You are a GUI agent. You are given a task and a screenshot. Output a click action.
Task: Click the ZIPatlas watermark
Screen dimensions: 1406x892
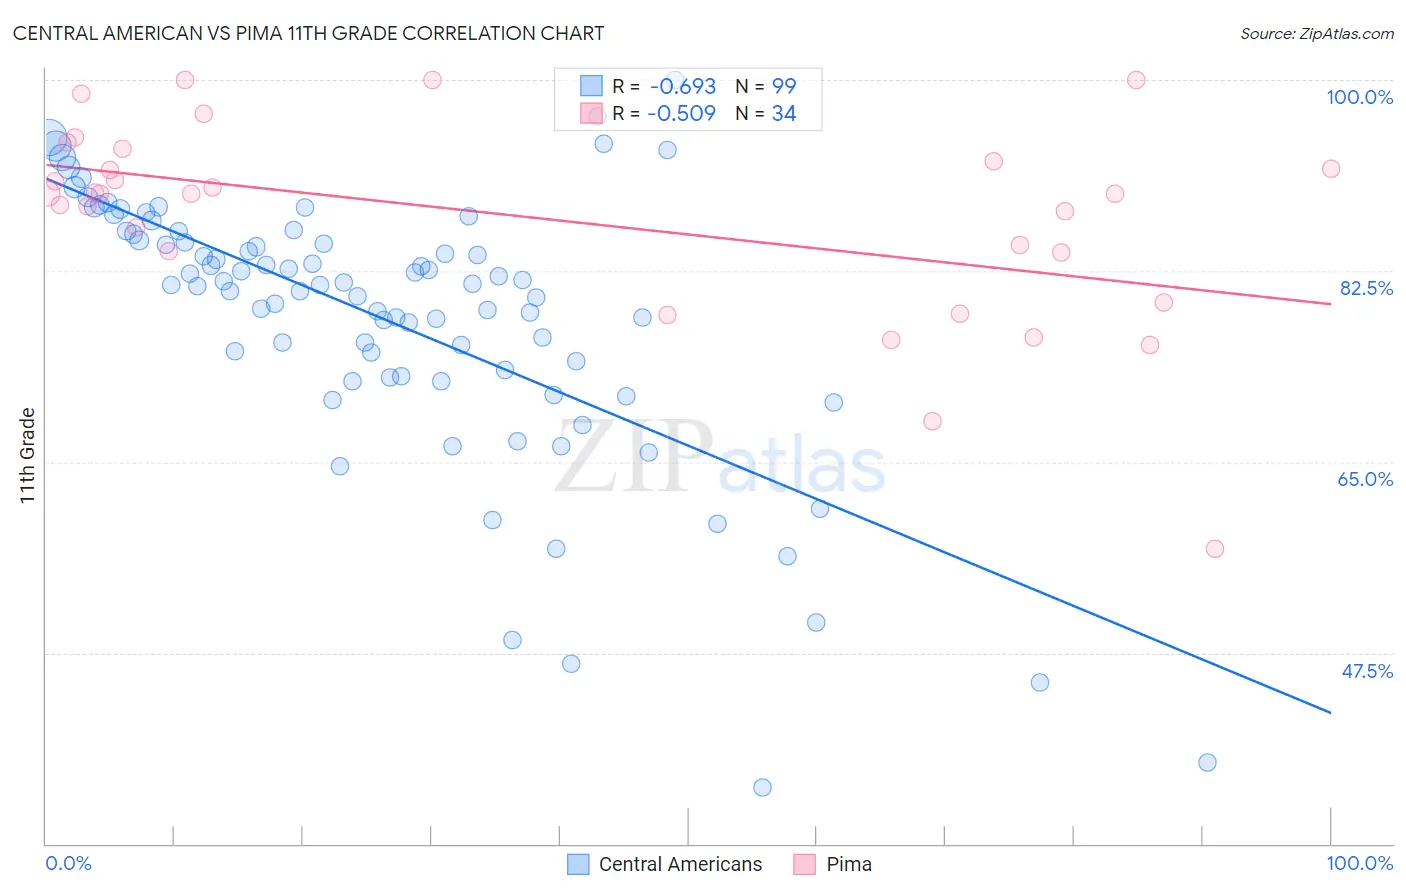click(x=720, y=458)
